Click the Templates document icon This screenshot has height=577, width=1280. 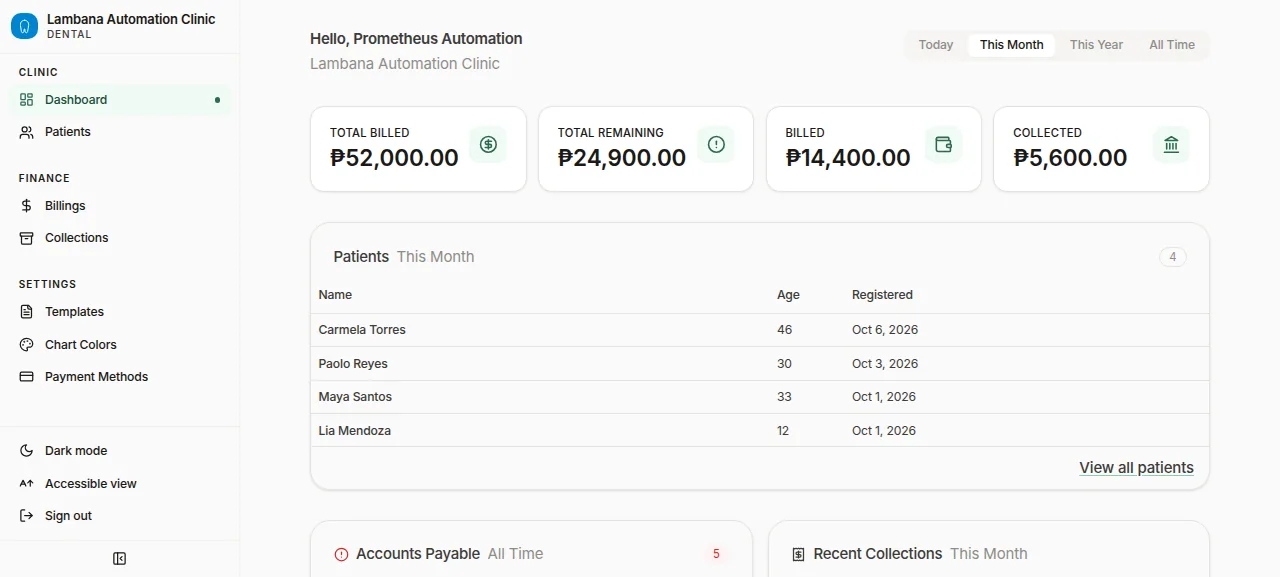[26, 312]
